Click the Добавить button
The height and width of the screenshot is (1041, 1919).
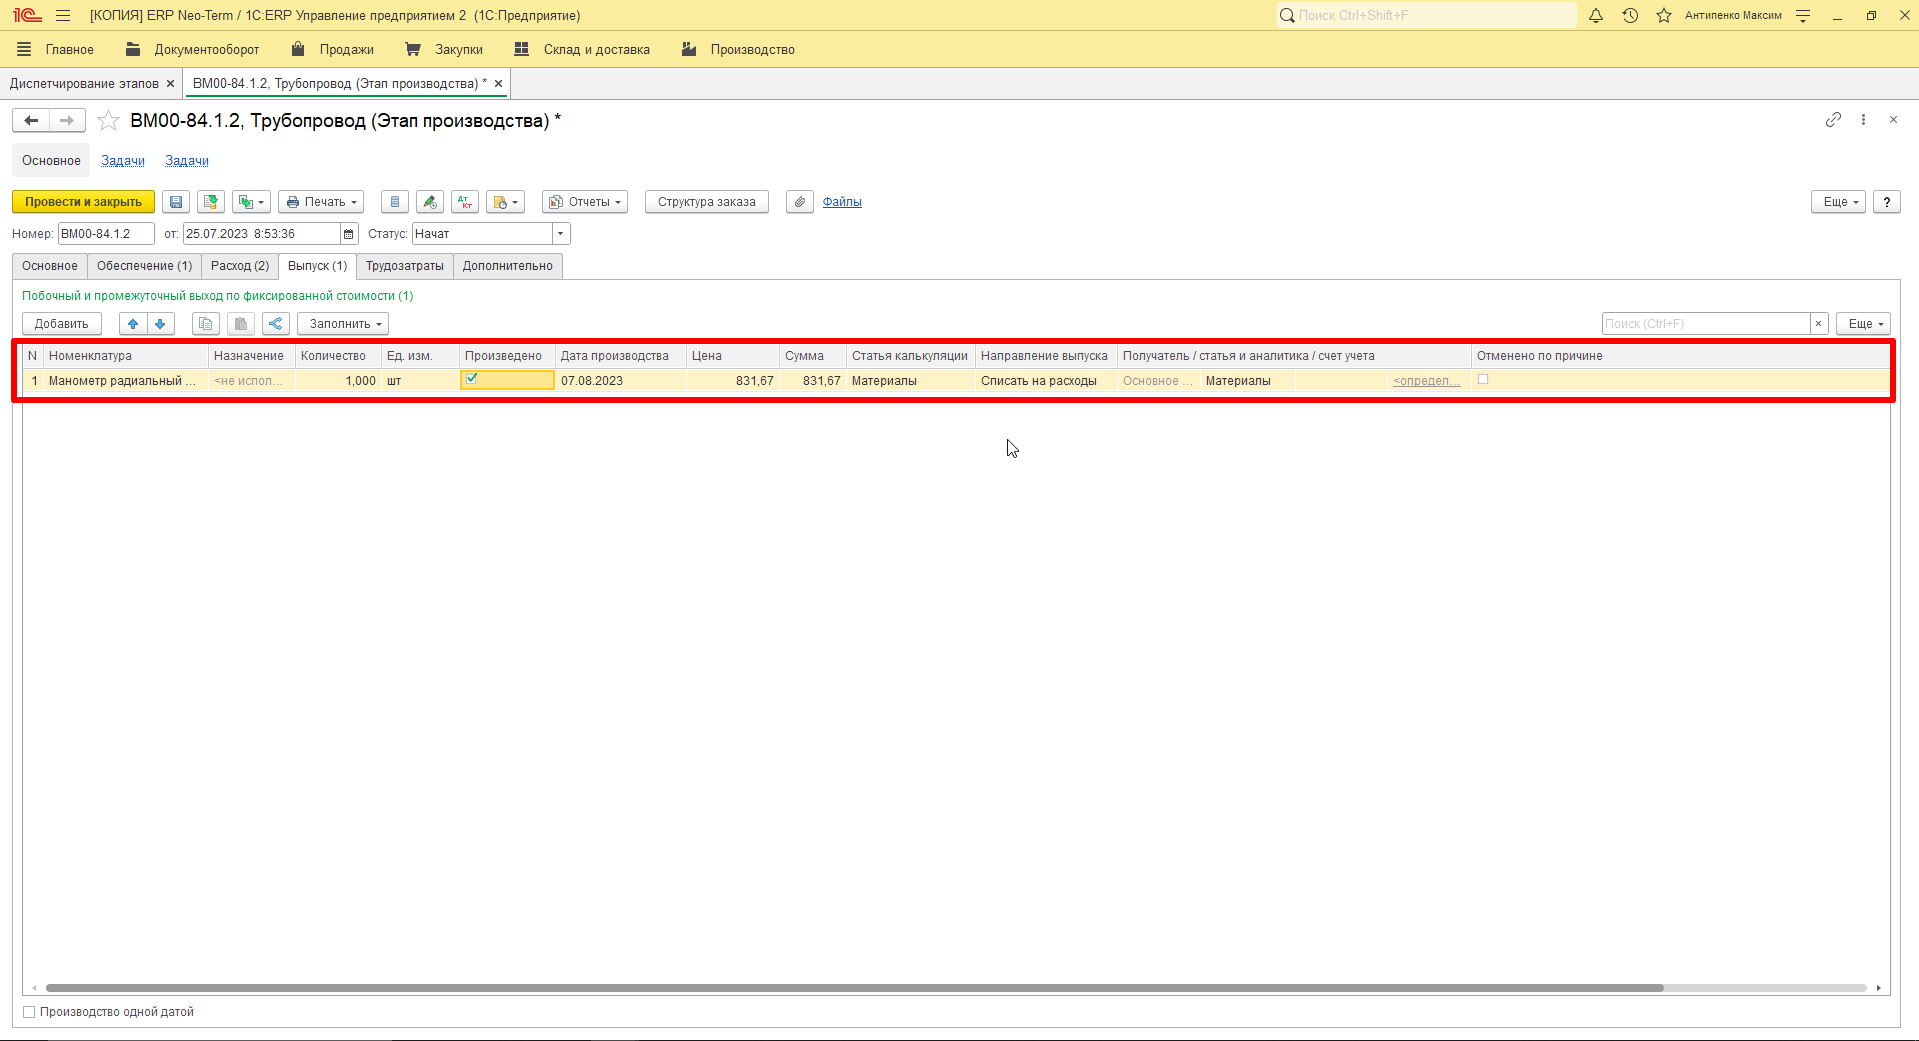click(x=62, y=324)
